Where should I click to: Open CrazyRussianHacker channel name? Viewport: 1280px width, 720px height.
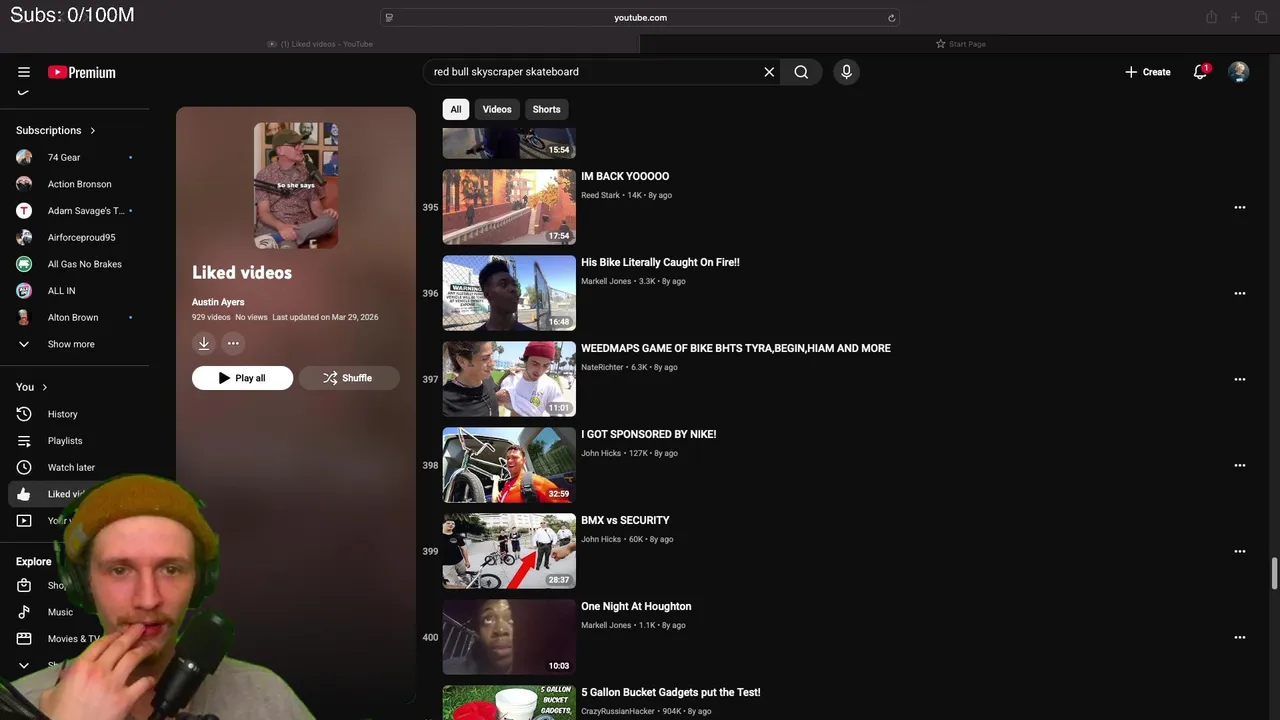point(618,711)
